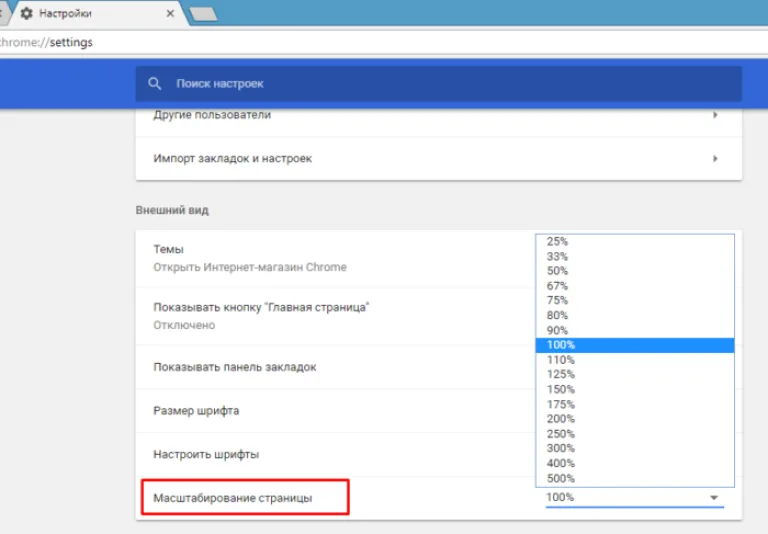Select 300% zoom option
This screenshot has height=534, width=768.
[x=635, y=448]
